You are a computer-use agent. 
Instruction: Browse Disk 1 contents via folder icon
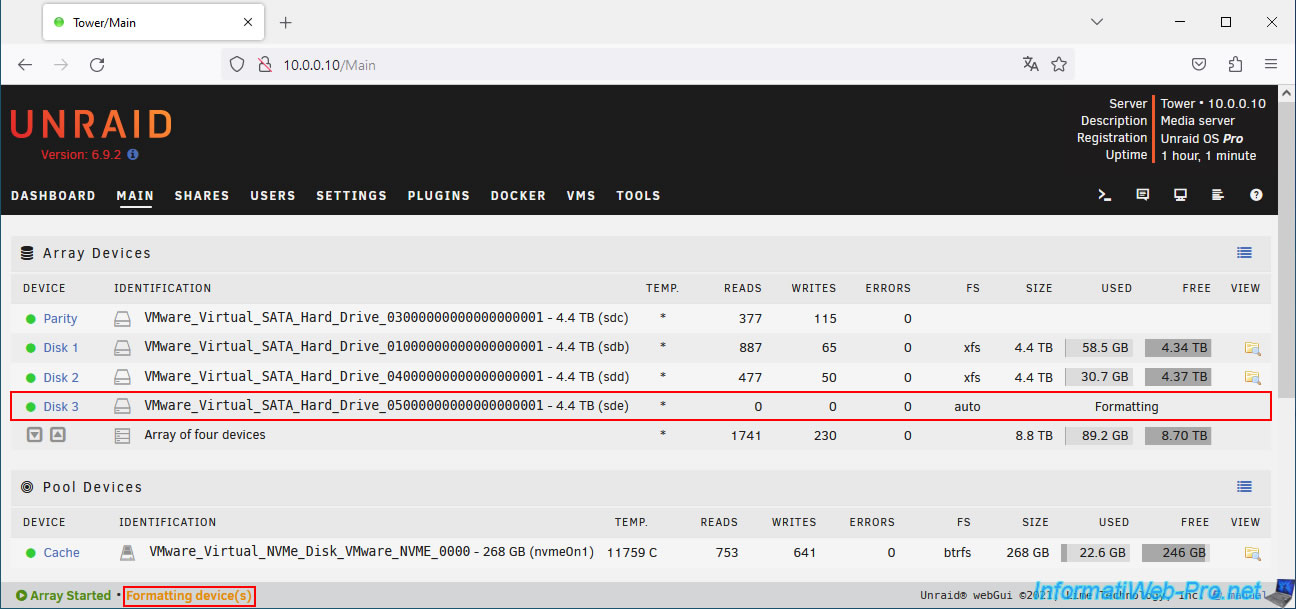click(x=1252, y=348)
